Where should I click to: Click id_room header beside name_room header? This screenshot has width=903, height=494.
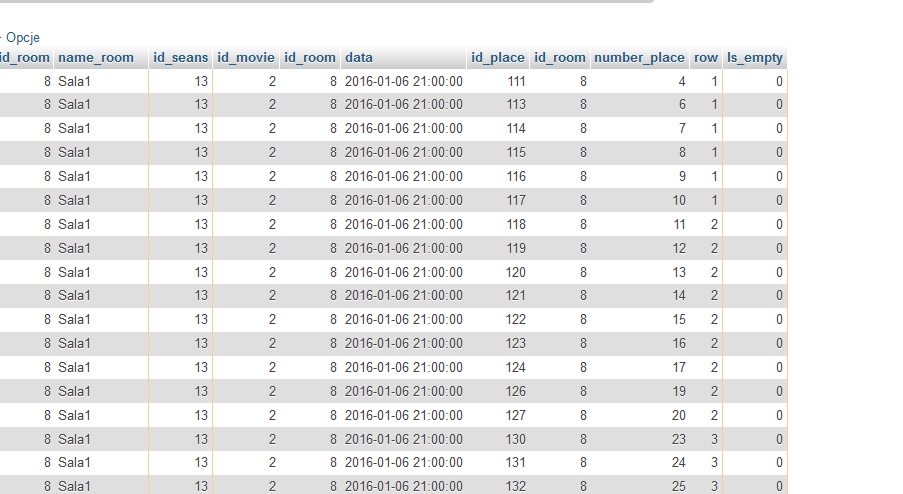pos(25,58)
